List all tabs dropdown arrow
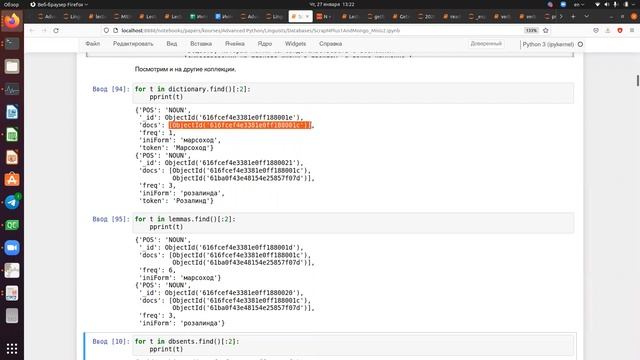 click(587, 17)
